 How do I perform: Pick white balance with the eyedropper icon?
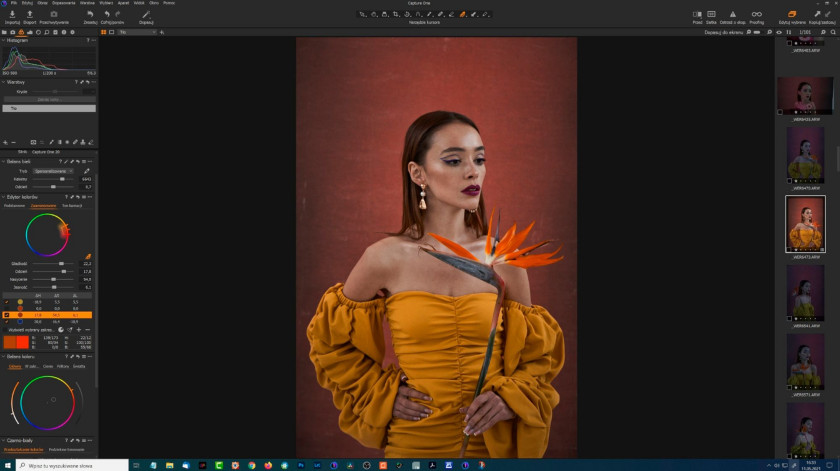(86, 171)
